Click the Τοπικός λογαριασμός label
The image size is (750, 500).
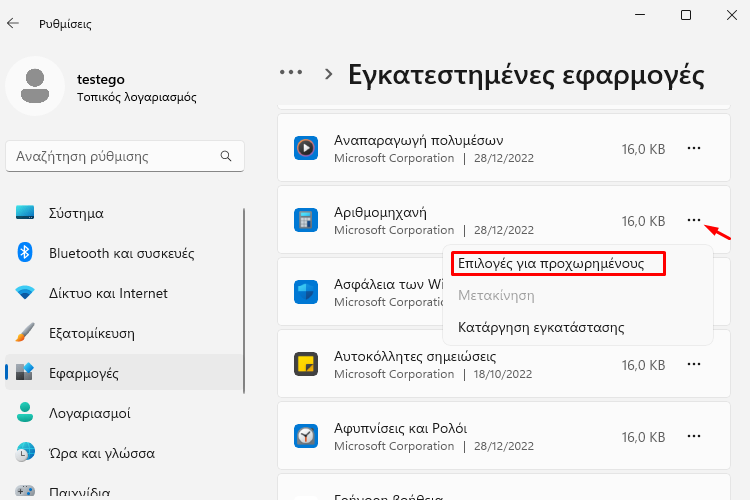[x=137, y=97]
